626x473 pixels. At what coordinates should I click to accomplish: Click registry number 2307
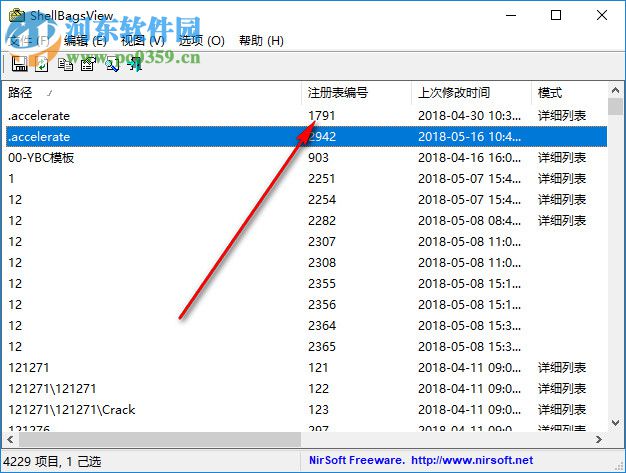click(322, 241)
